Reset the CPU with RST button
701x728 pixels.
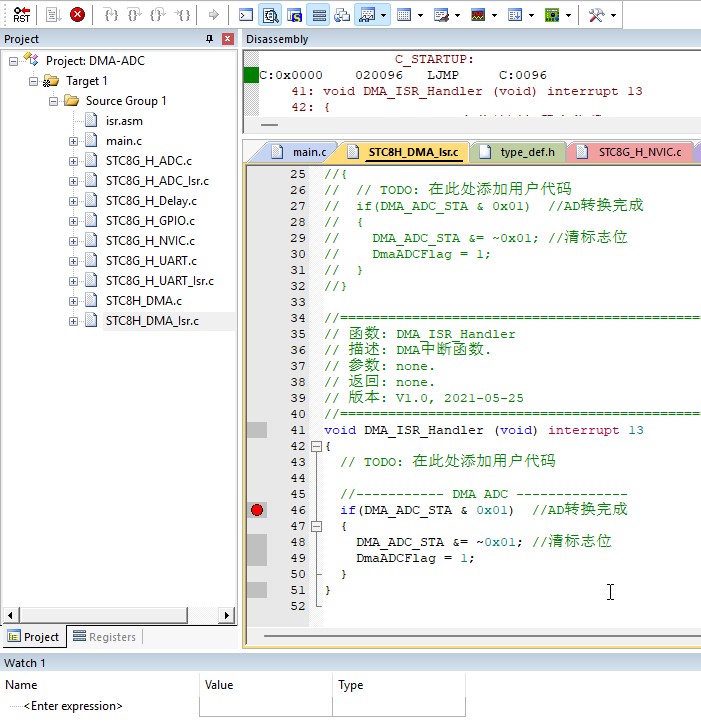click(21, 15)
